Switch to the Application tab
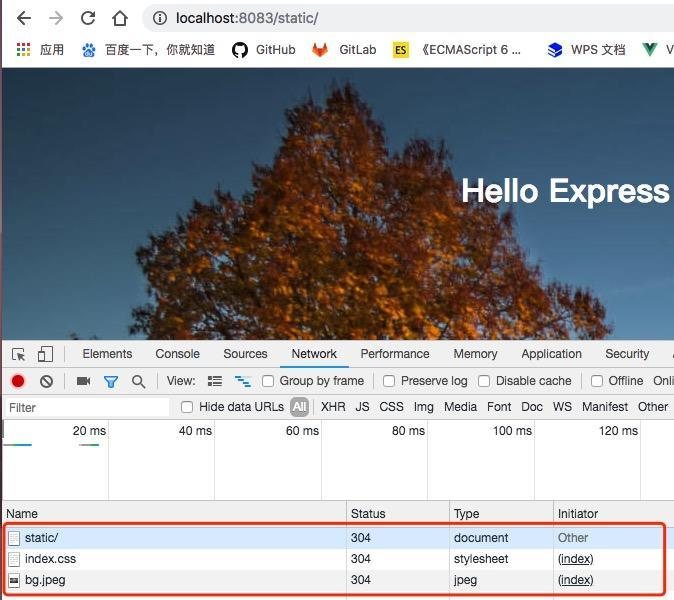674x600 pixels. click(x=551, y=354)
